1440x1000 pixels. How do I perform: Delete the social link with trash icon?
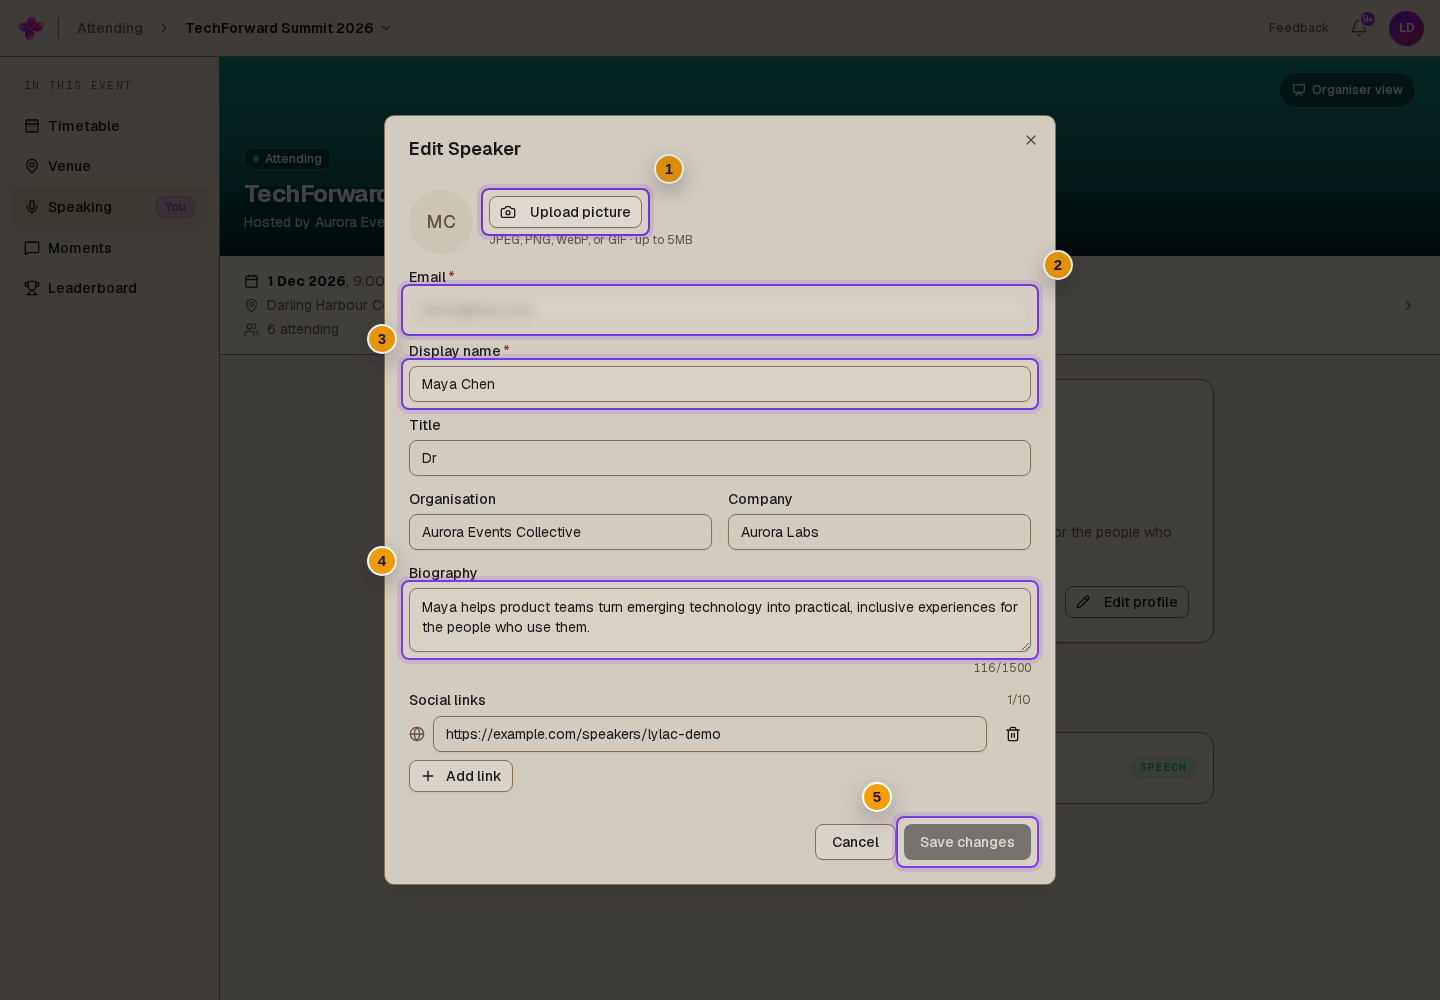1013,734
